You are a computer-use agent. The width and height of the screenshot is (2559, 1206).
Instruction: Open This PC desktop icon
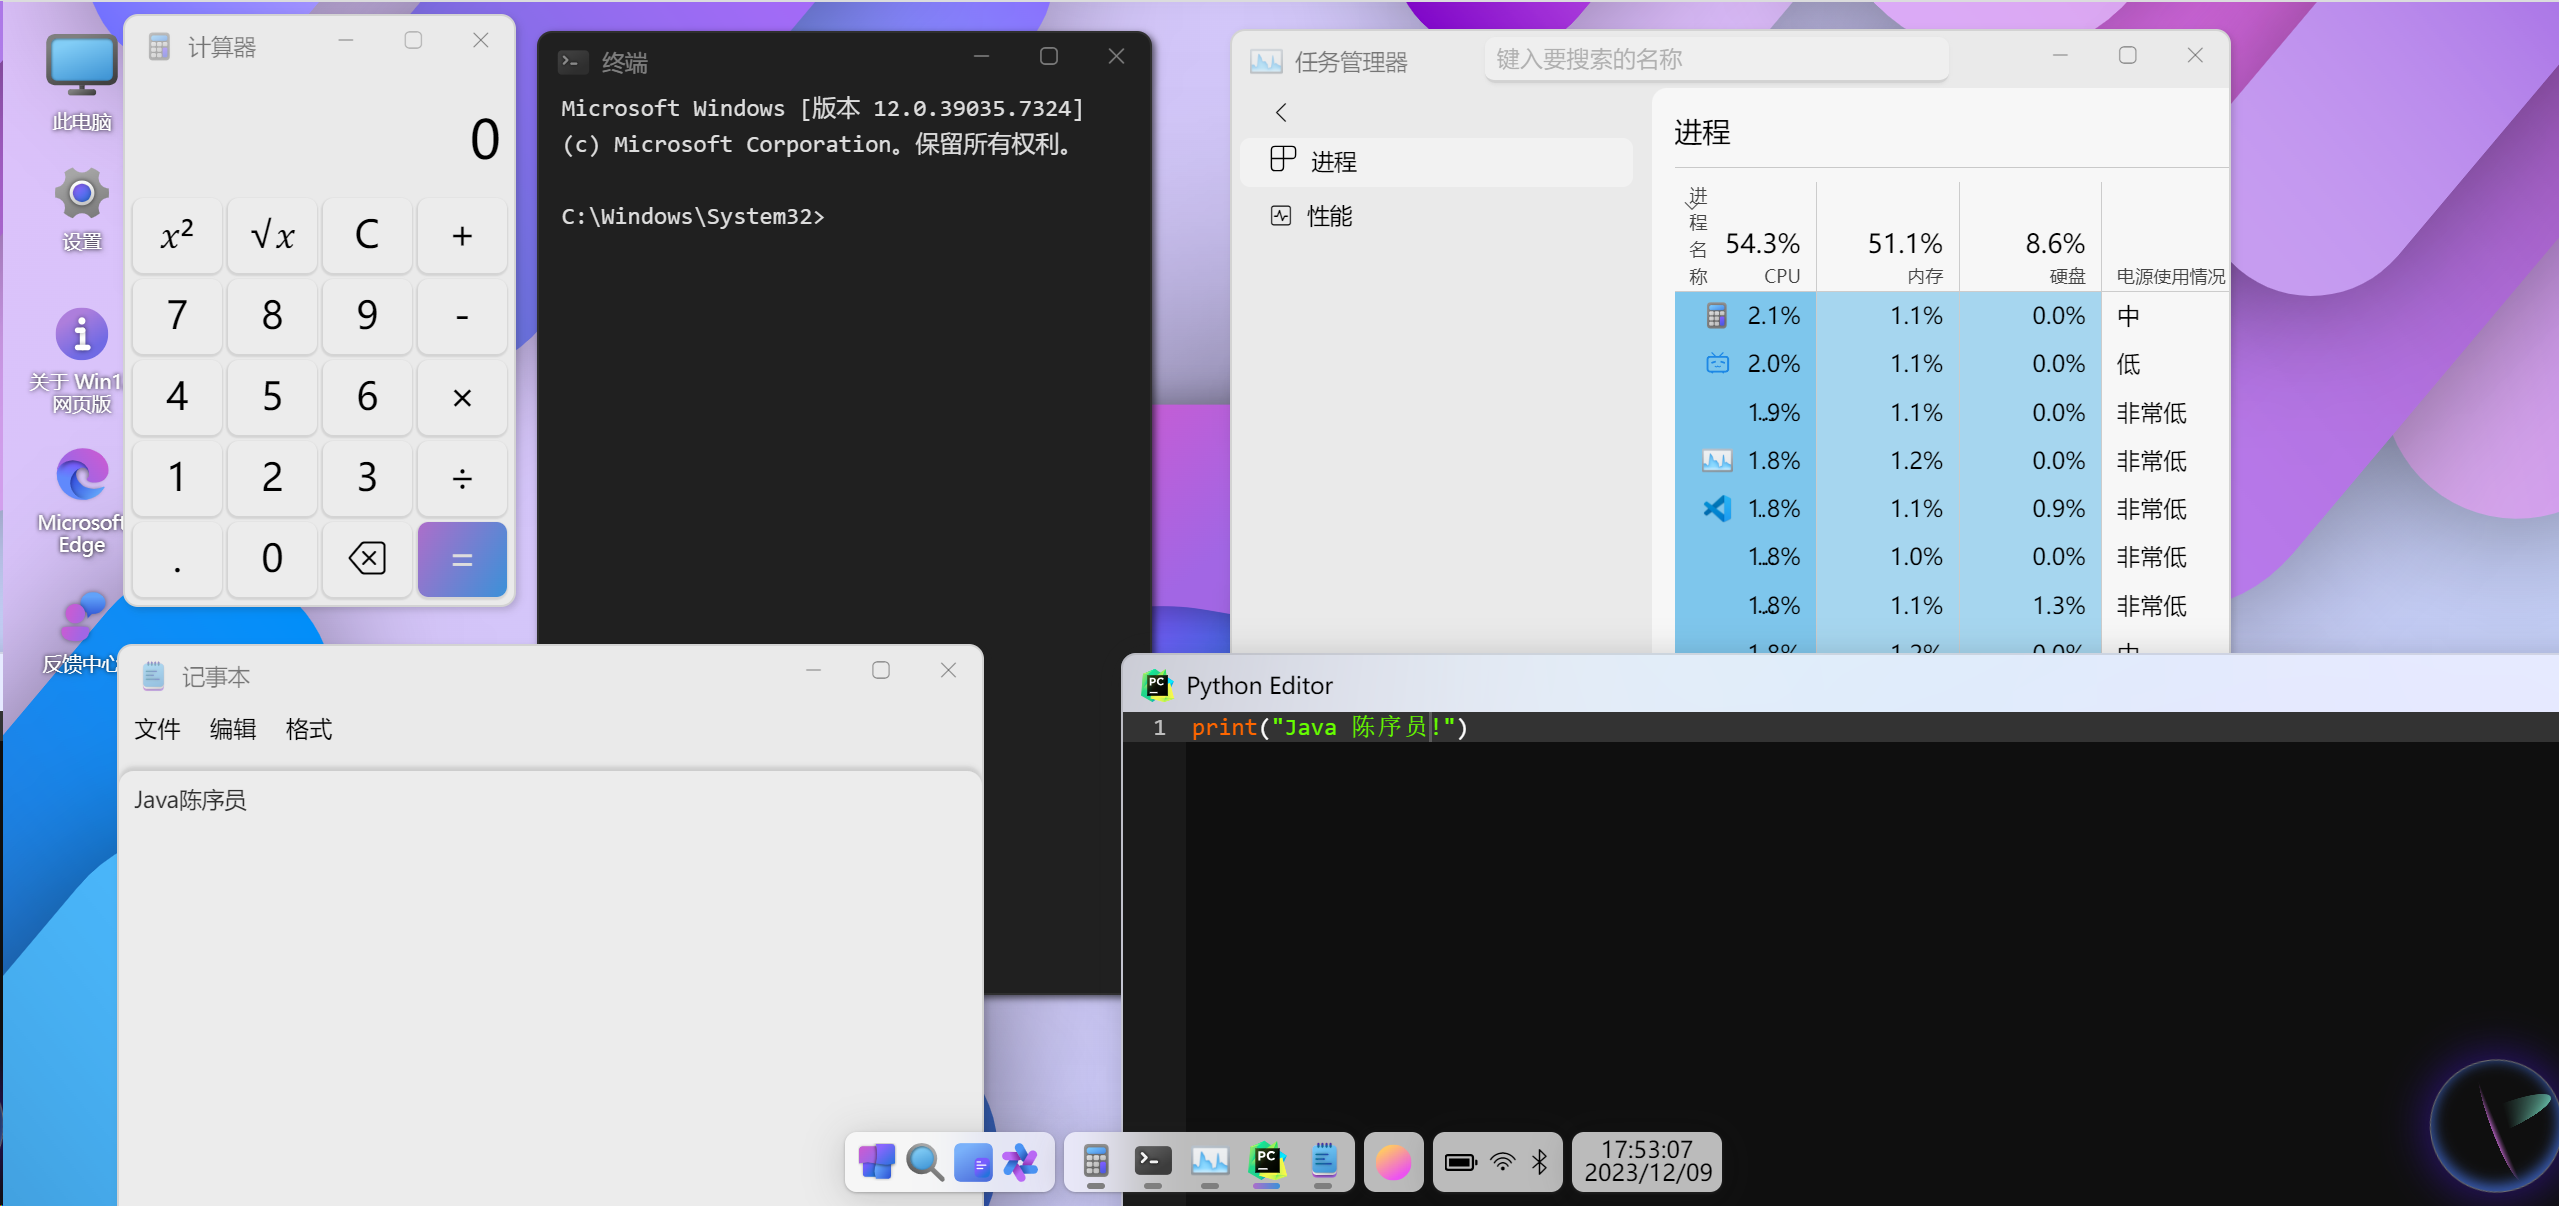(81, 84)
